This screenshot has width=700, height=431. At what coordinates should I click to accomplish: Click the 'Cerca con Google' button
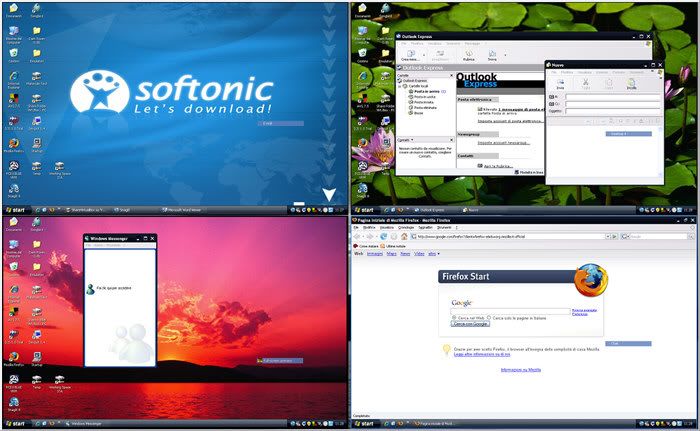click(x=468, y=324)
